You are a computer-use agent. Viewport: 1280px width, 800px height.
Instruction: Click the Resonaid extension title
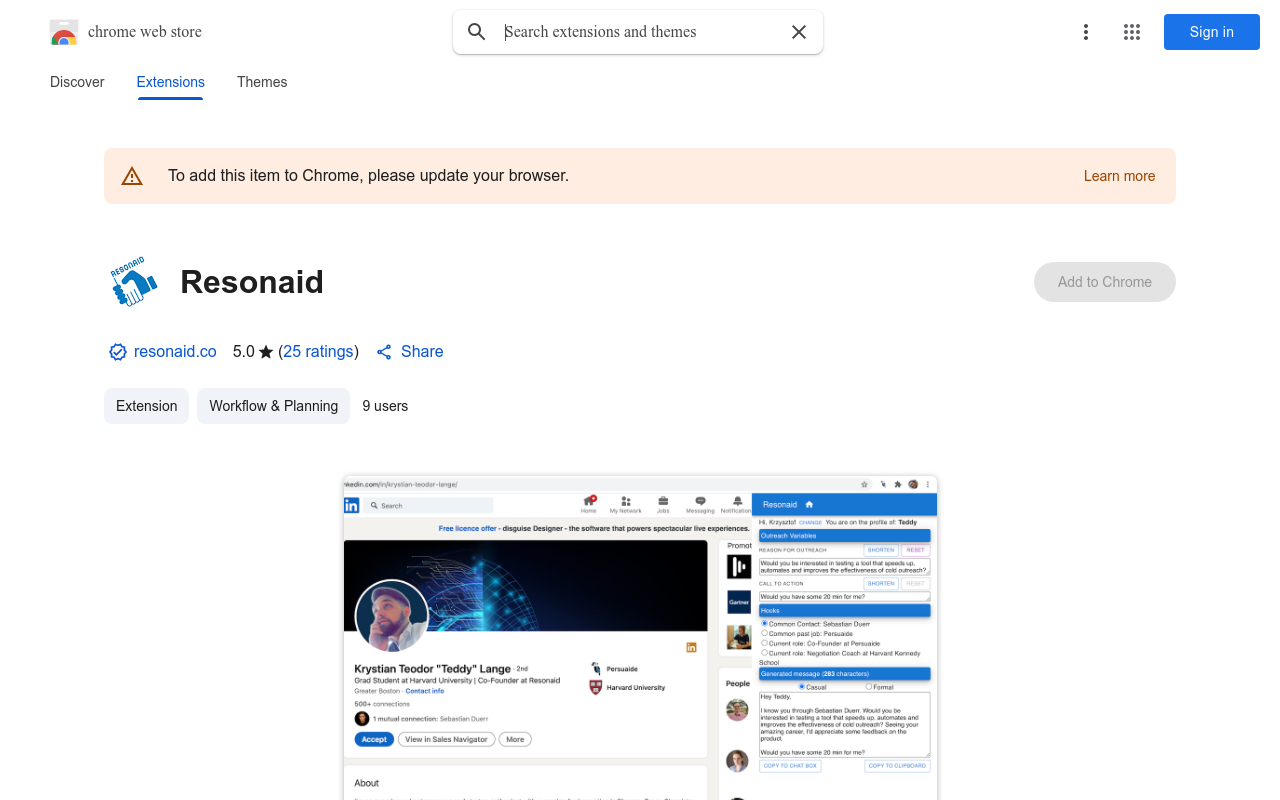coord(252,282)
